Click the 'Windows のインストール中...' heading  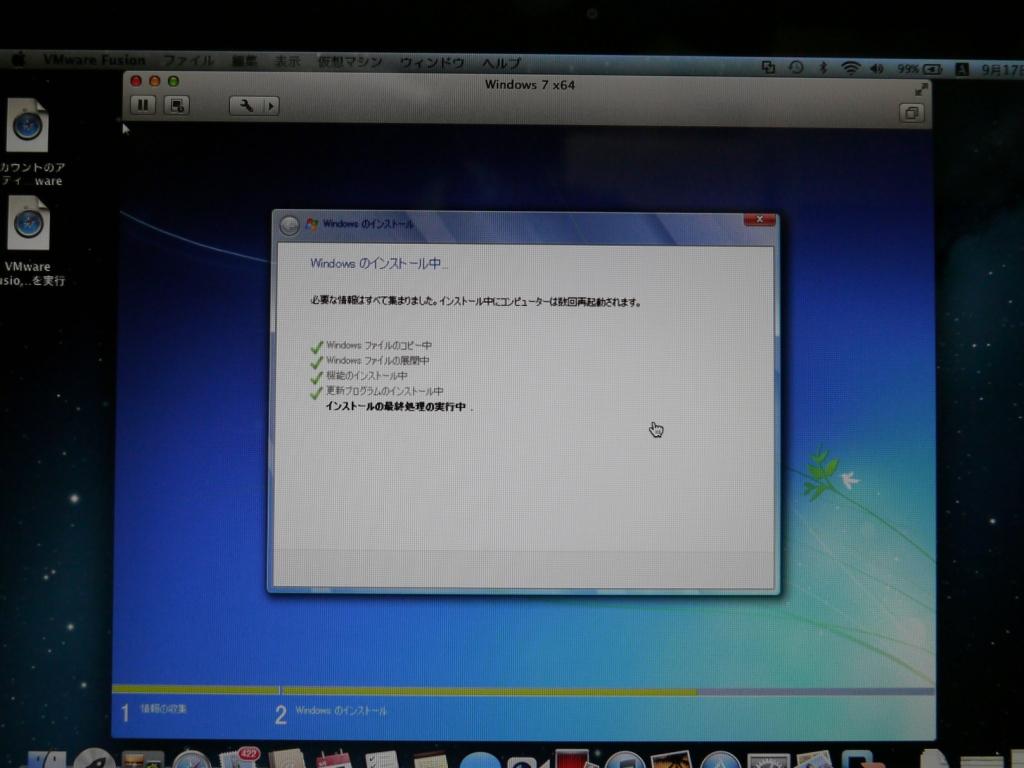pyautogui.click(x=379, y=263)
